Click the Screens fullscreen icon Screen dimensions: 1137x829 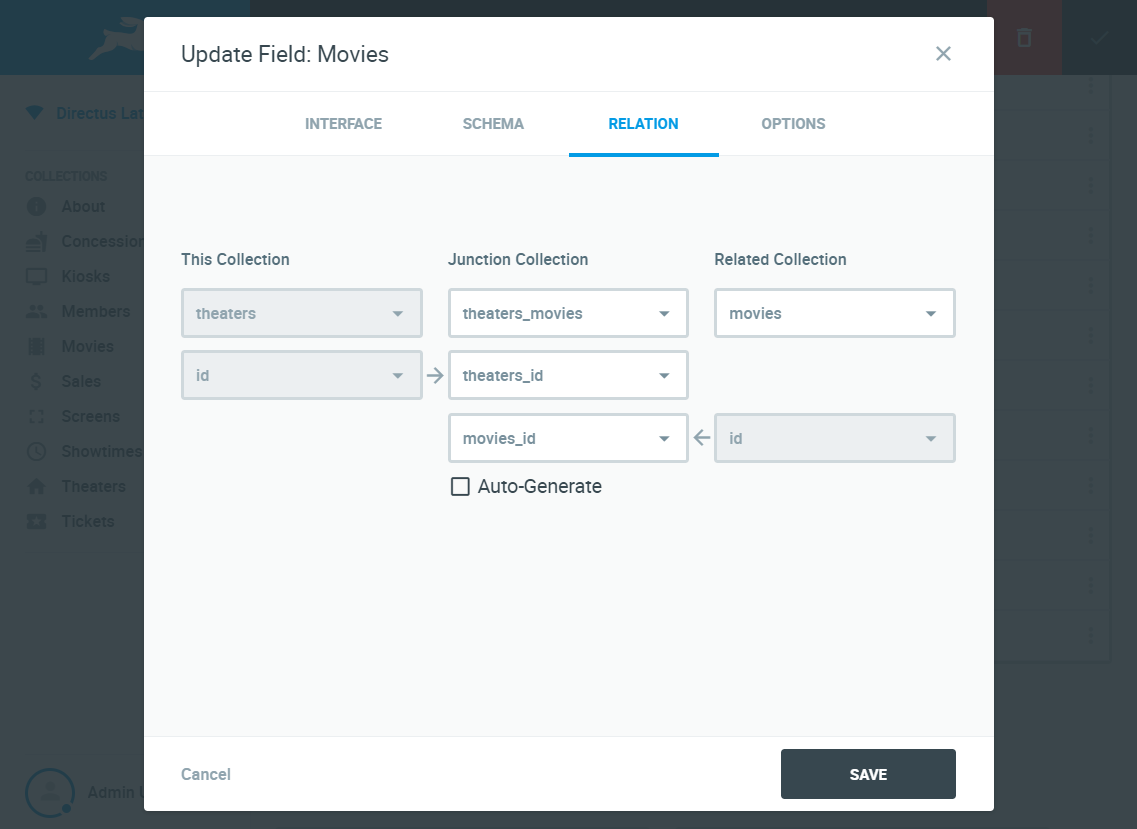coord(36,416)
